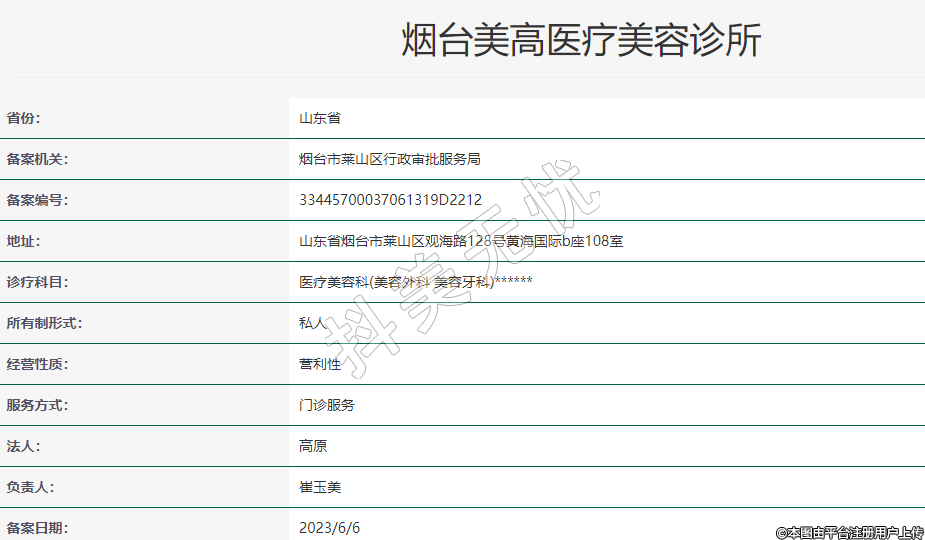Select the 省份 row label
This screenshot has width=925, height=540.
[x=23, y=118]
